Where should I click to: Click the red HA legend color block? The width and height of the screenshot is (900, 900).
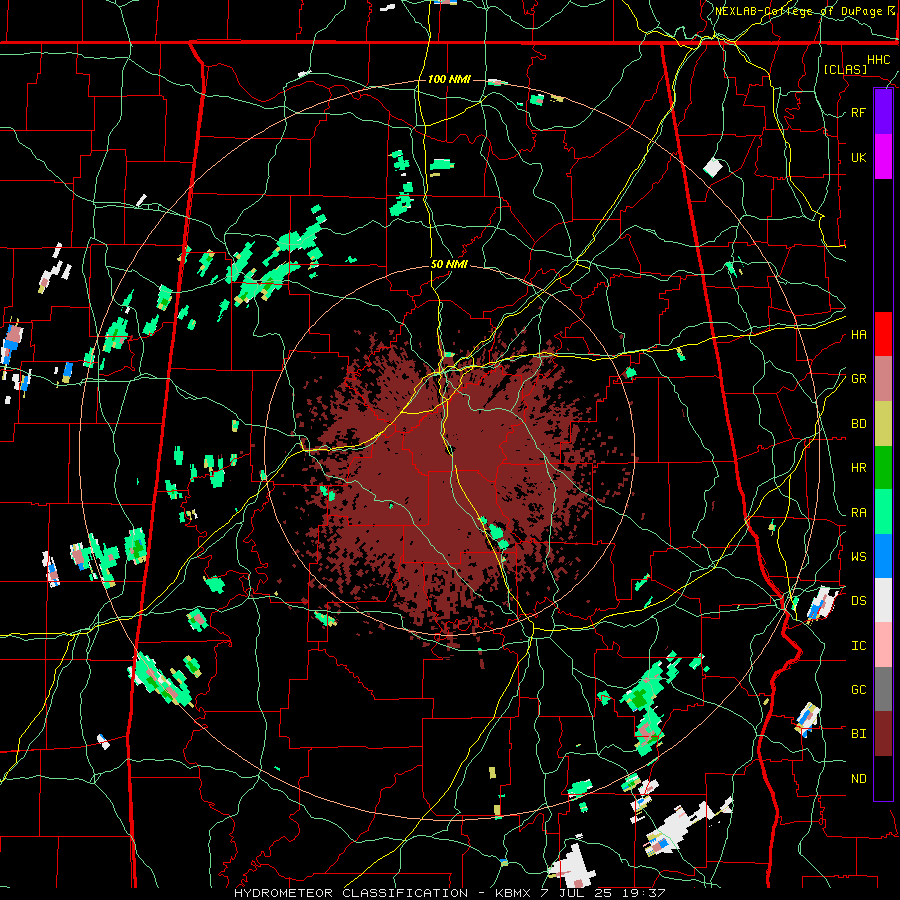click(883, 334)
